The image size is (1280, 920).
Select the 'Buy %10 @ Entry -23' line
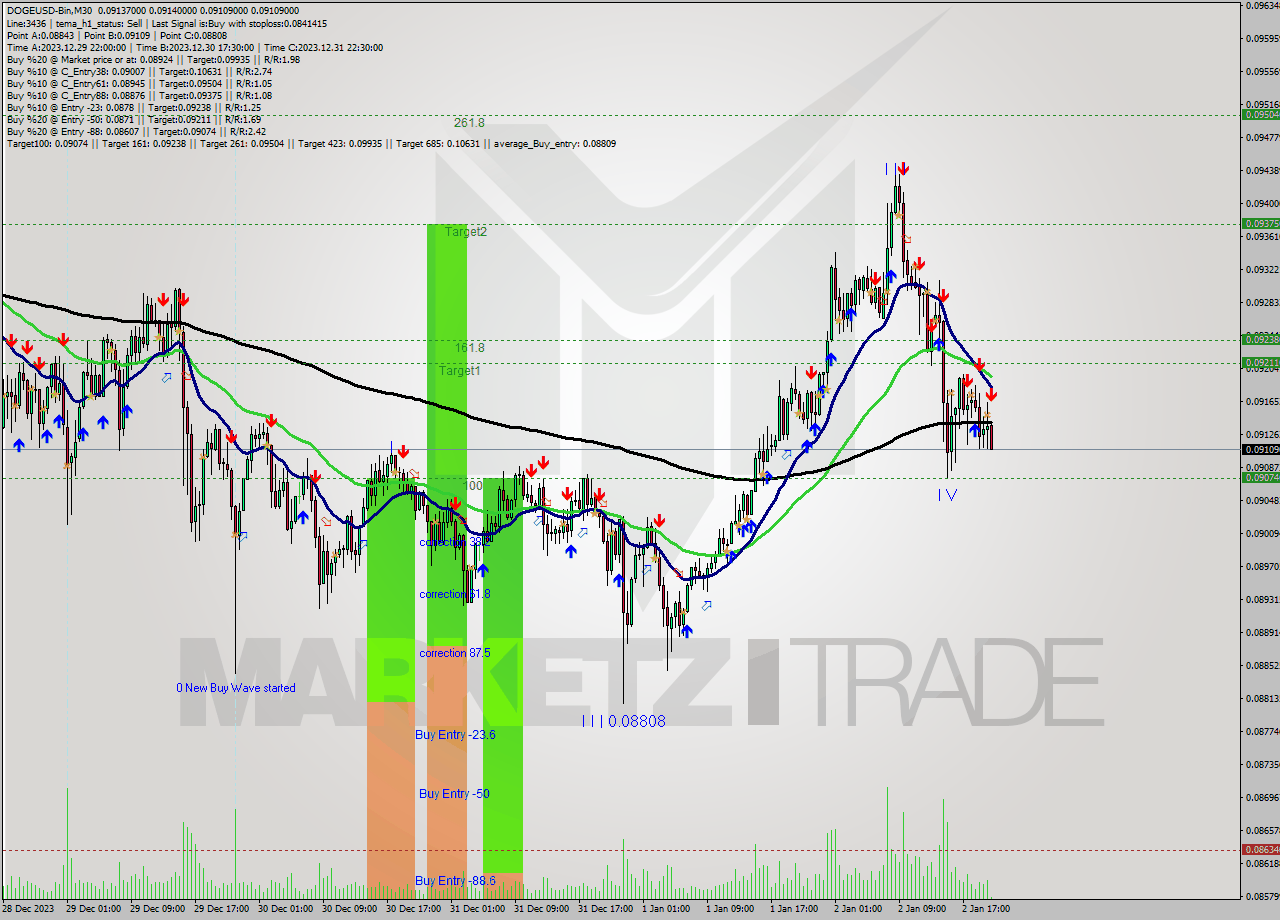pyautogui.click(x=133, y=107)
